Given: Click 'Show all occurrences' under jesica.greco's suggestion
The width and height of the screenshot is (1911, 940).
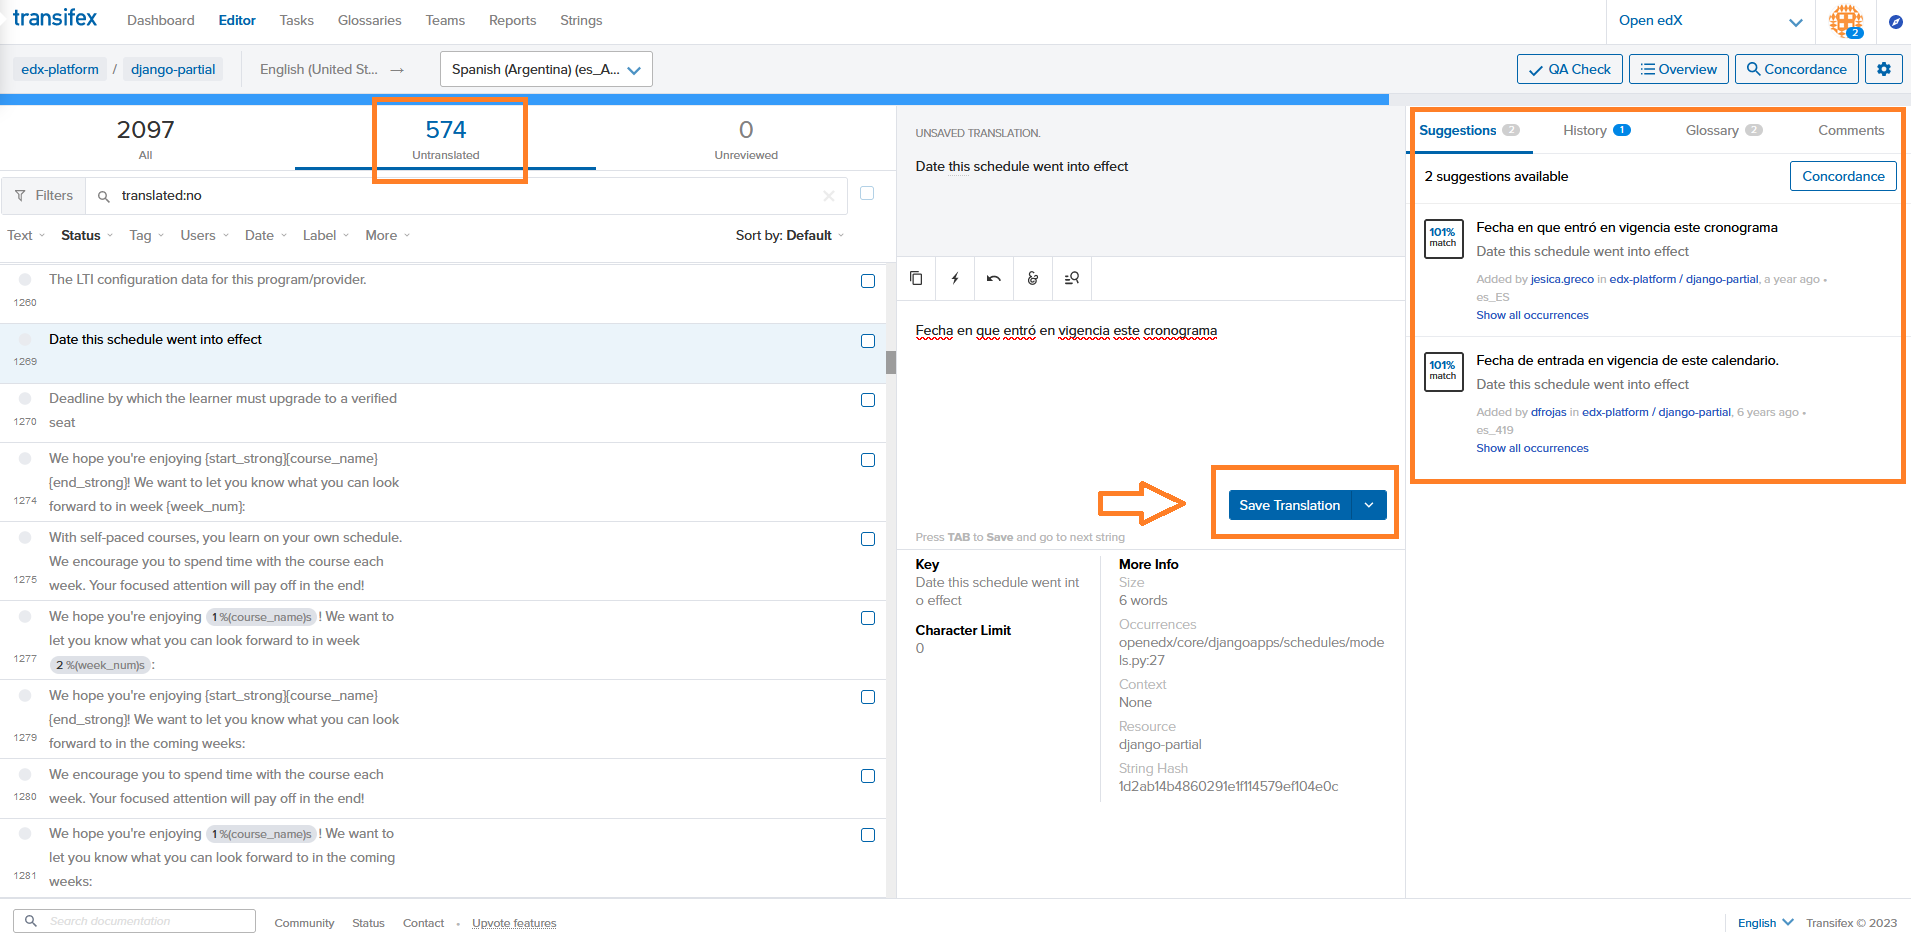Looking at the screenshot, I should pos(1532,315).
